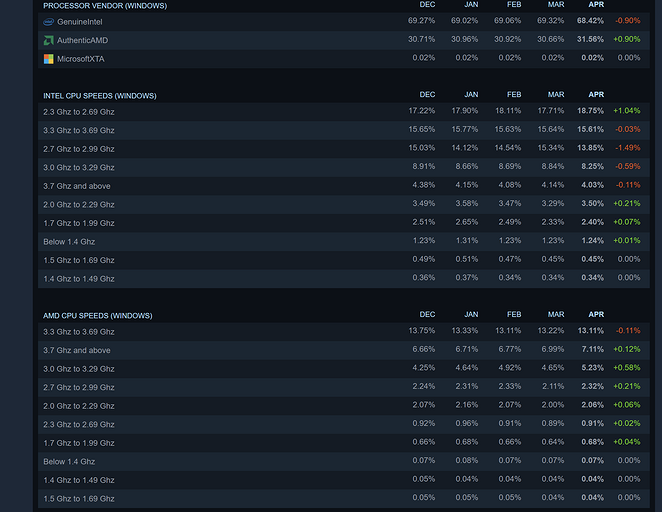Viewport: 662px width, 512px height.
Task: Click the +1.04% change in Intel CPU Speeds
Action: tap(626, 112)
